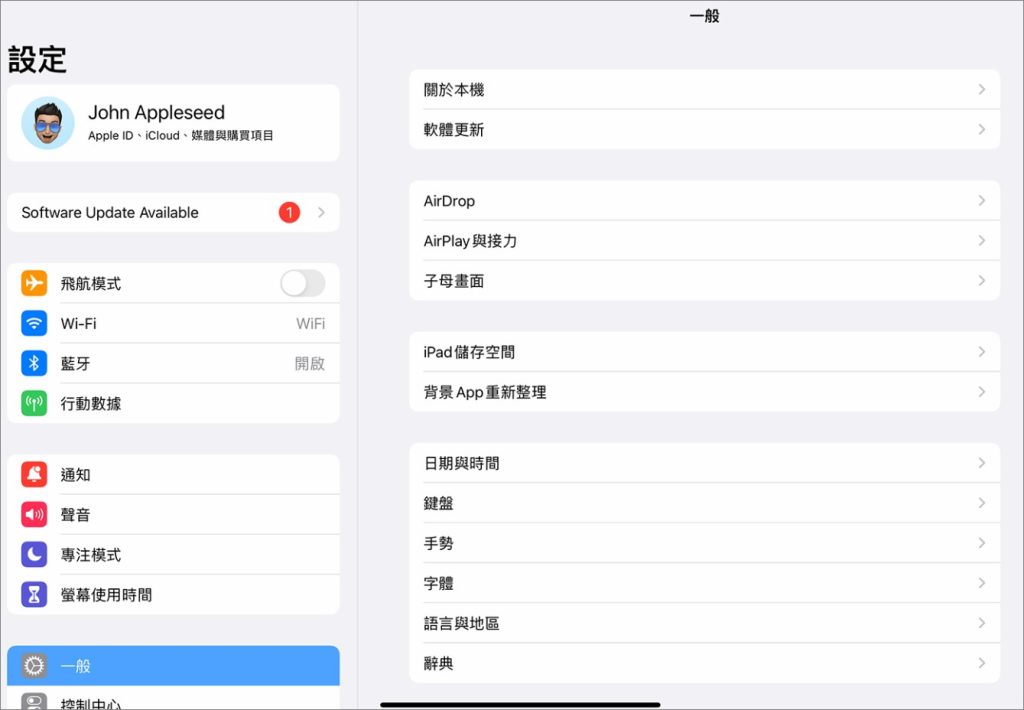Tap the Wi-Fi network value WiFi
Screen dimensions: 1024x710
click(310, 323)
